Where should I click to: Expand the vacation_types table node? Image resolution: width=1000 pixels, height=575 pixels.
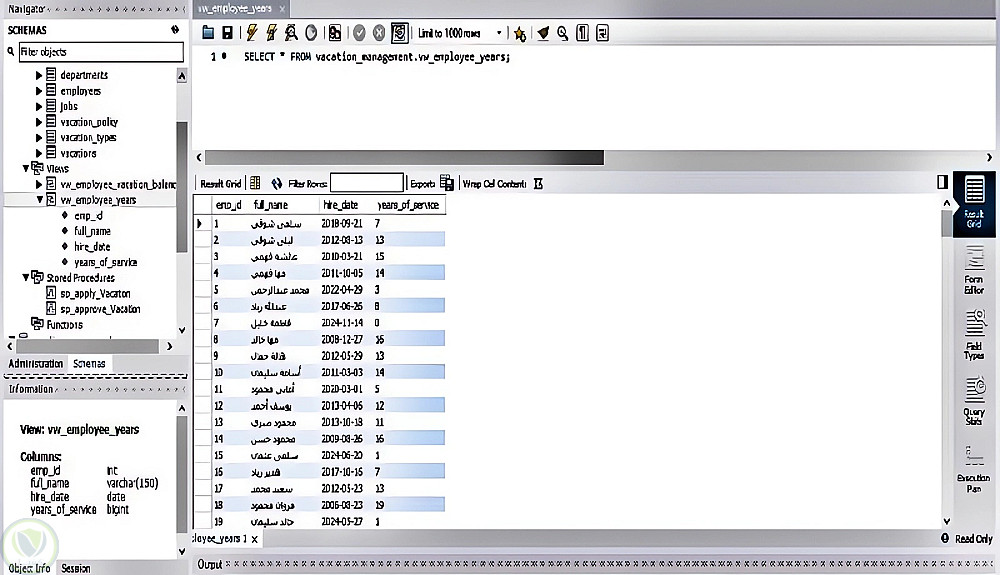[x=39, y=138]
